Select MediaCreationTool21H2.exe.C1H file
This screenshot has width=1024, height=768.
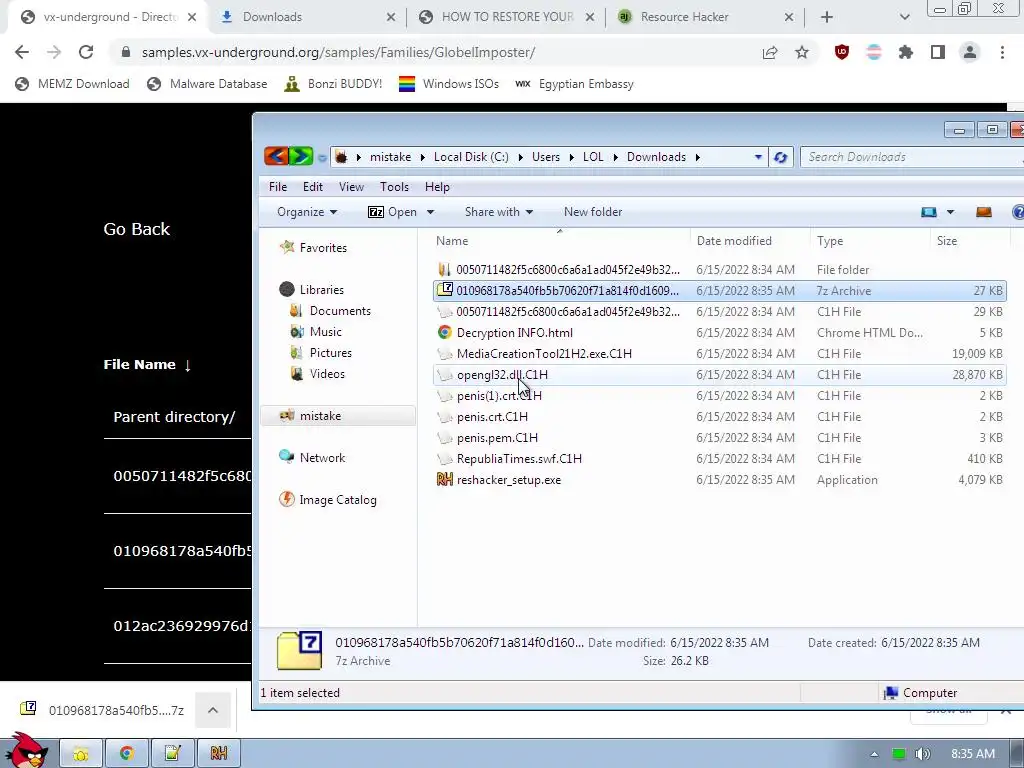pos(719,353)
